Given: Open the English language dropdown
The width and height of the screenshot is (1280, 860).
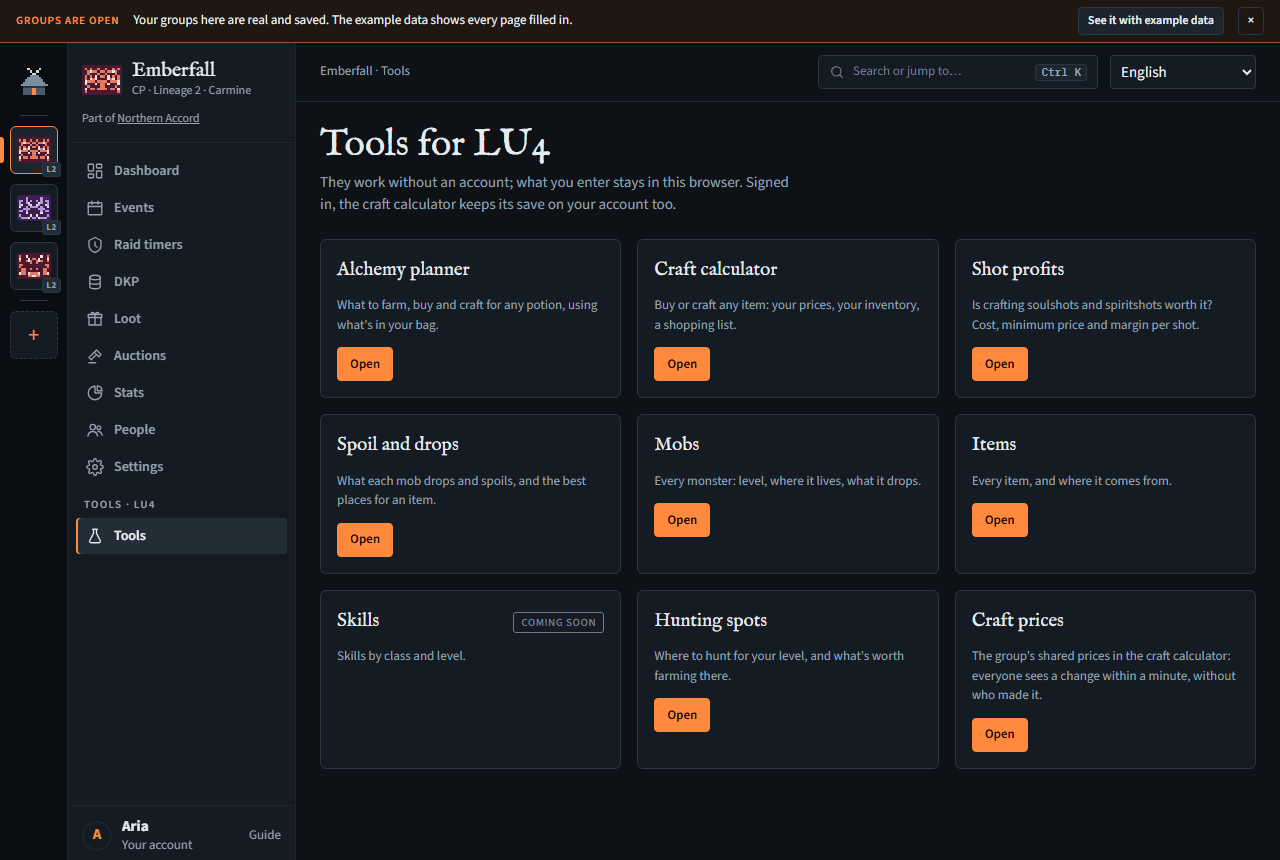Looking at the screenshot, I should click(1183, 72).
